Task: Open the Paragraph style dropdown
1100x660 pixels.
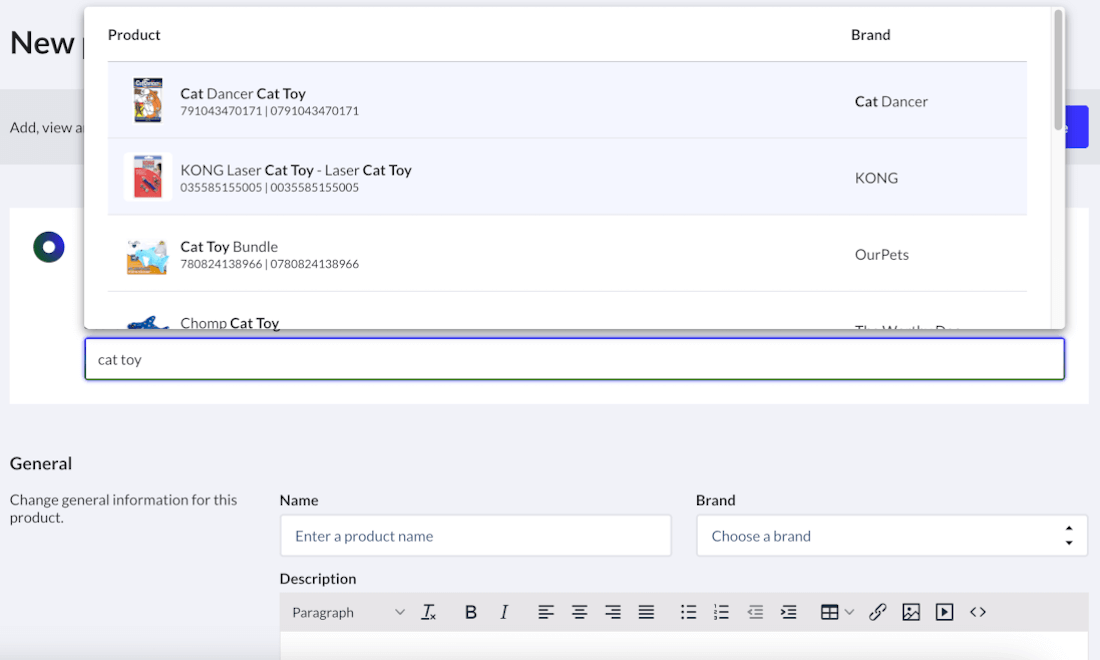Action: pos(348,612)
